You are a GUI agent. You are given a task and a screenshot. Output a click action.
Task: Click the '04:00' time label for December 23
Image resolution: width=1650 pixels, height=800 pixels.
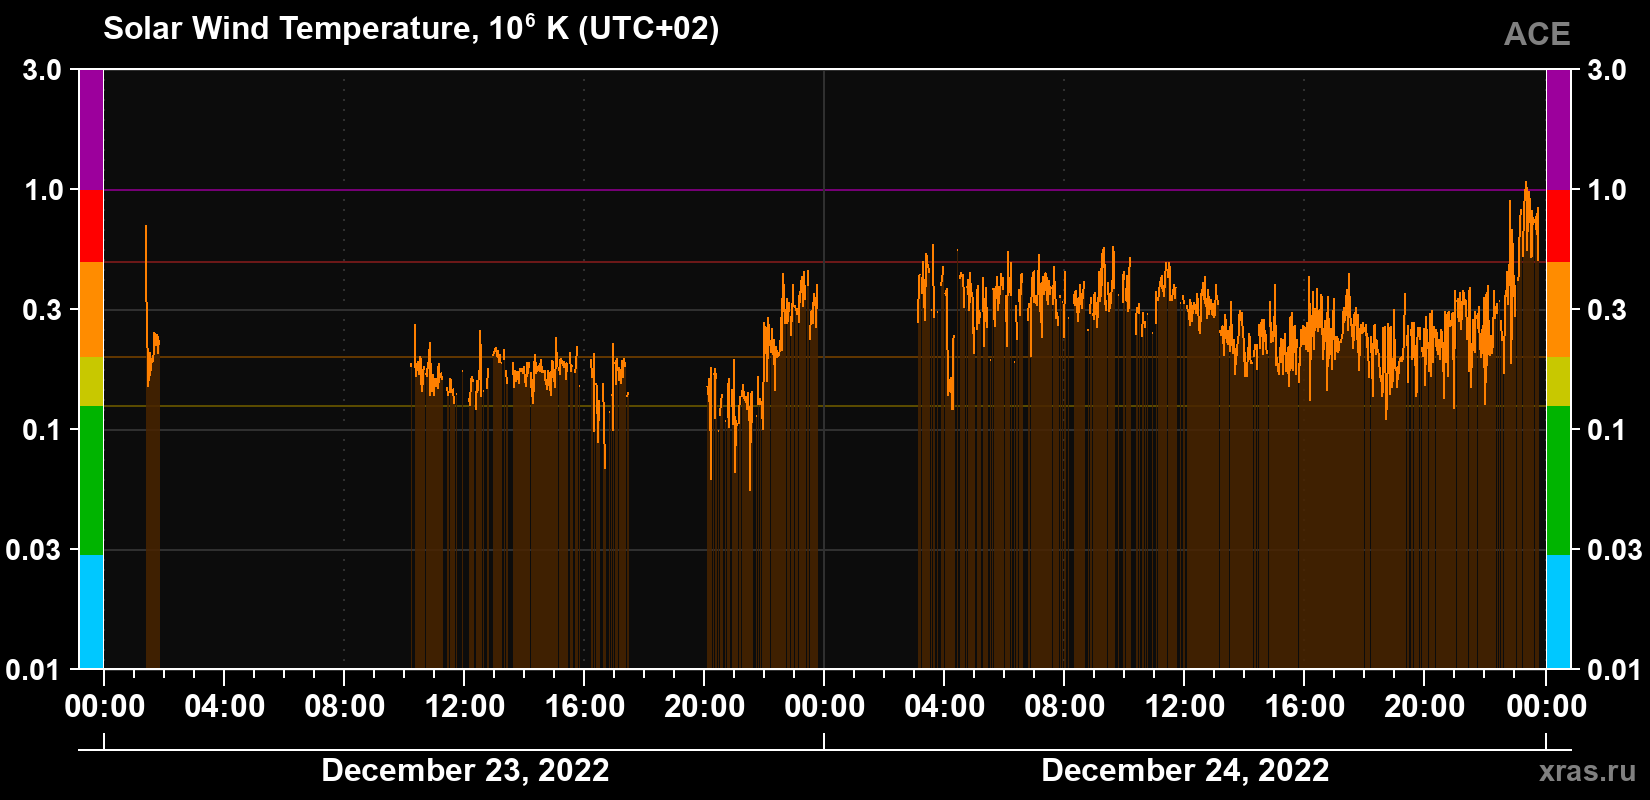[224, 707]
